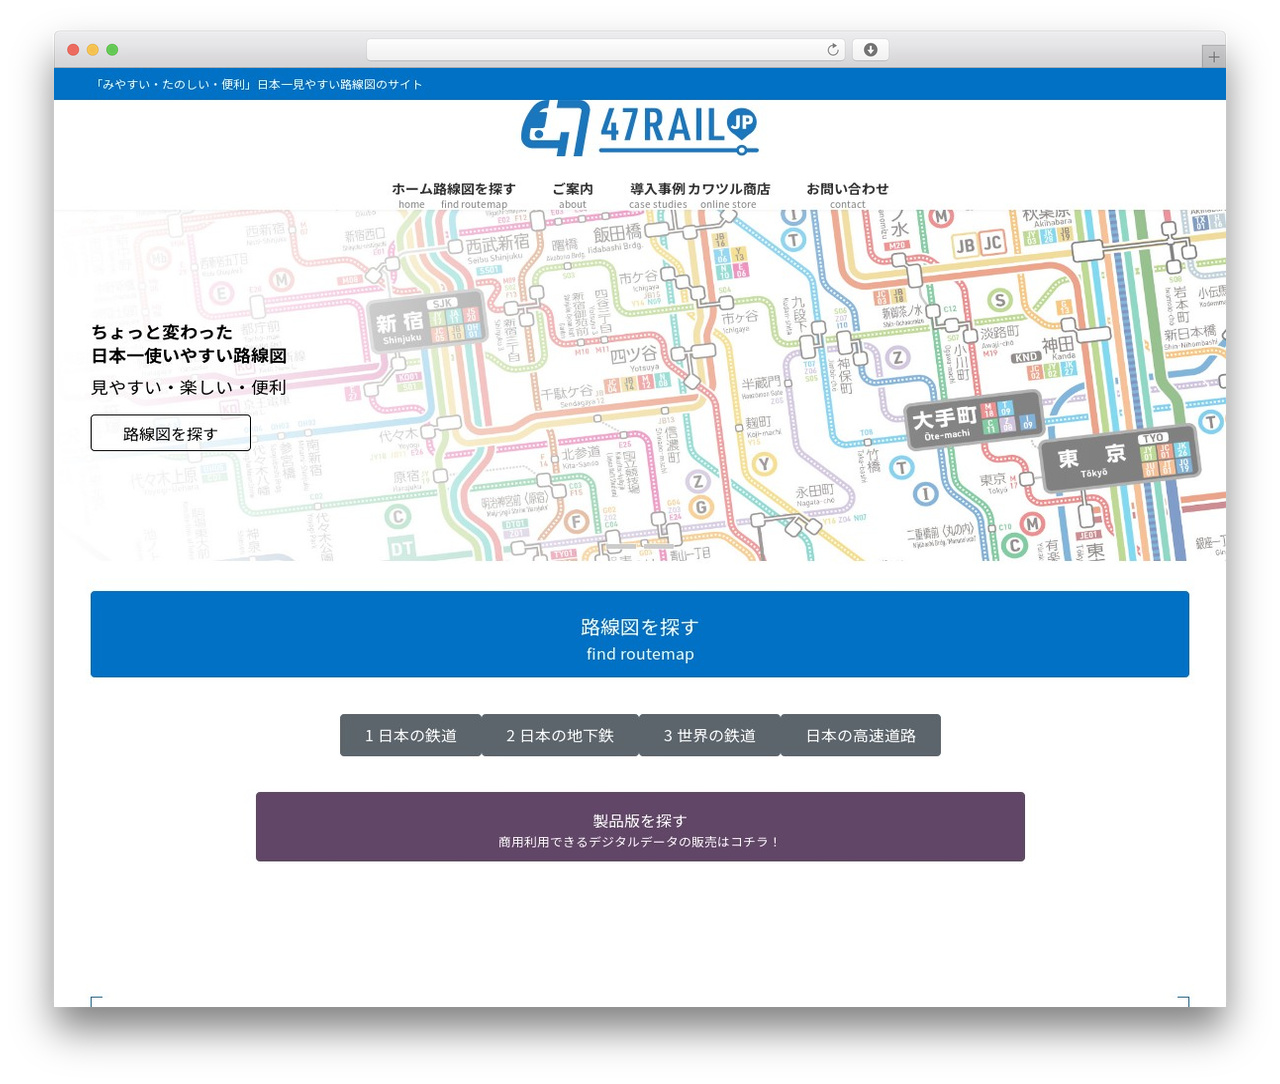Click the 47RAIL JP logo

tap(640, 128)
